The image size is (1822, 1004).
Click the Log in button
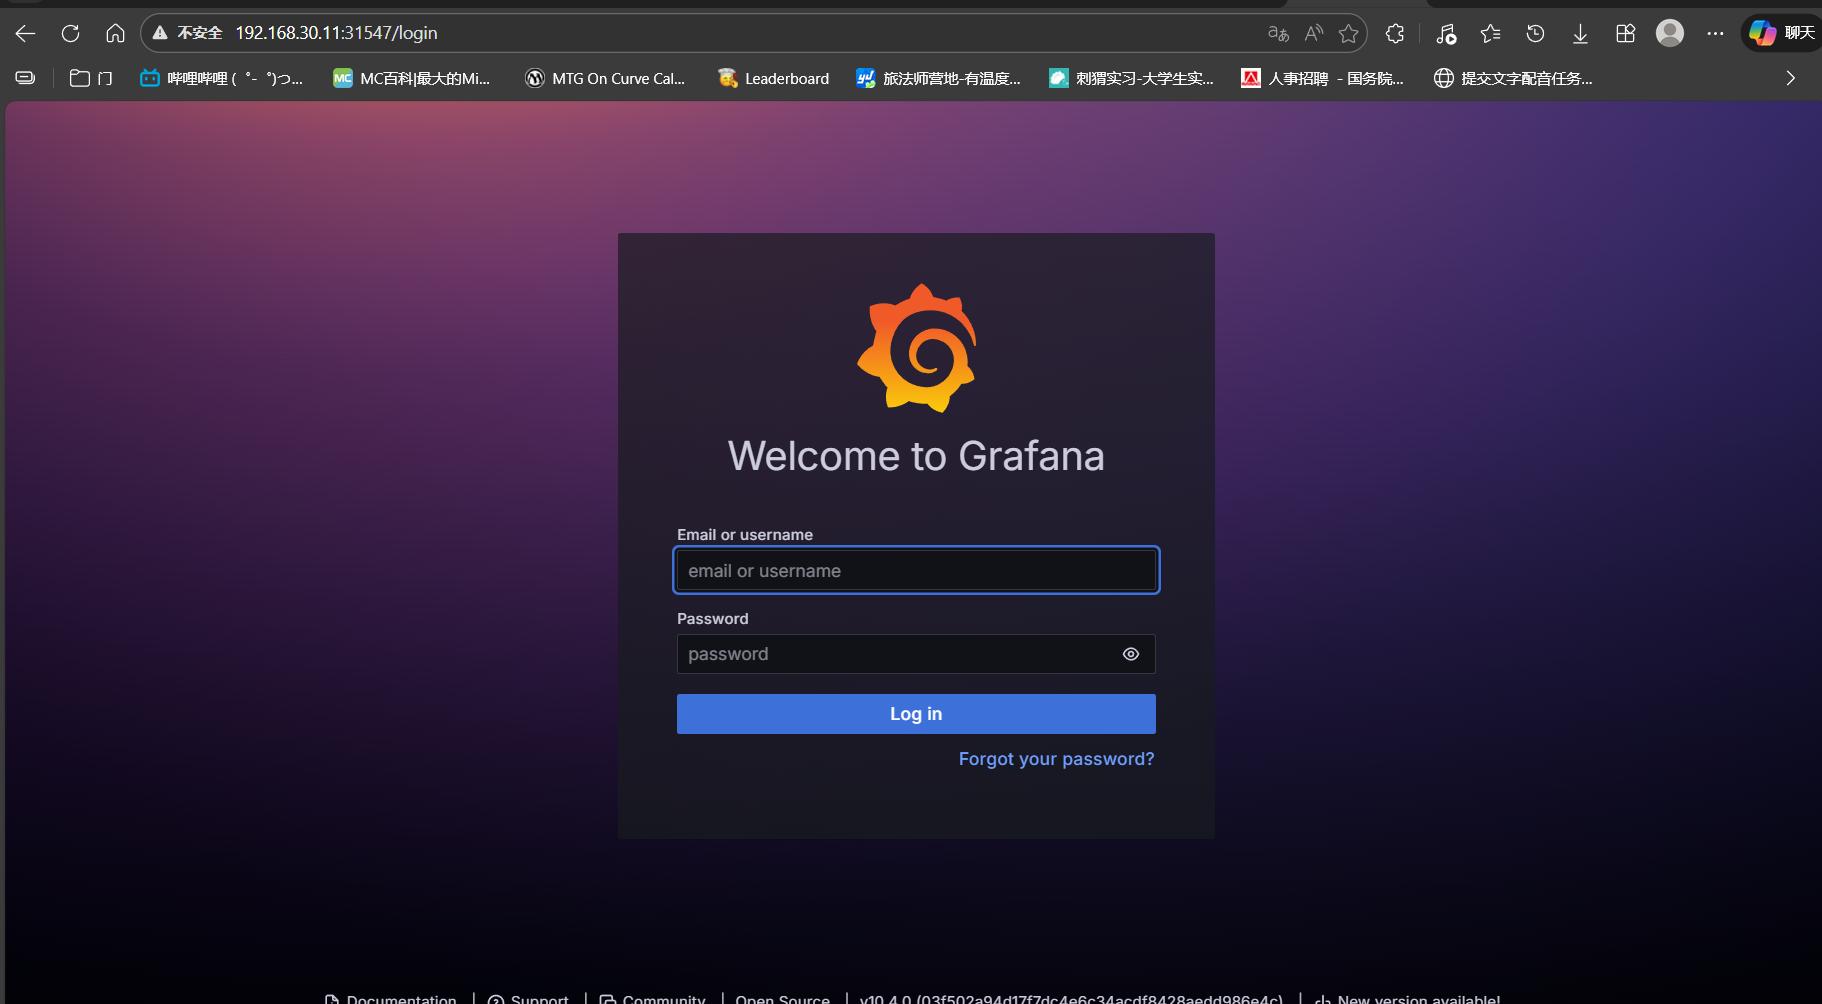916,714
